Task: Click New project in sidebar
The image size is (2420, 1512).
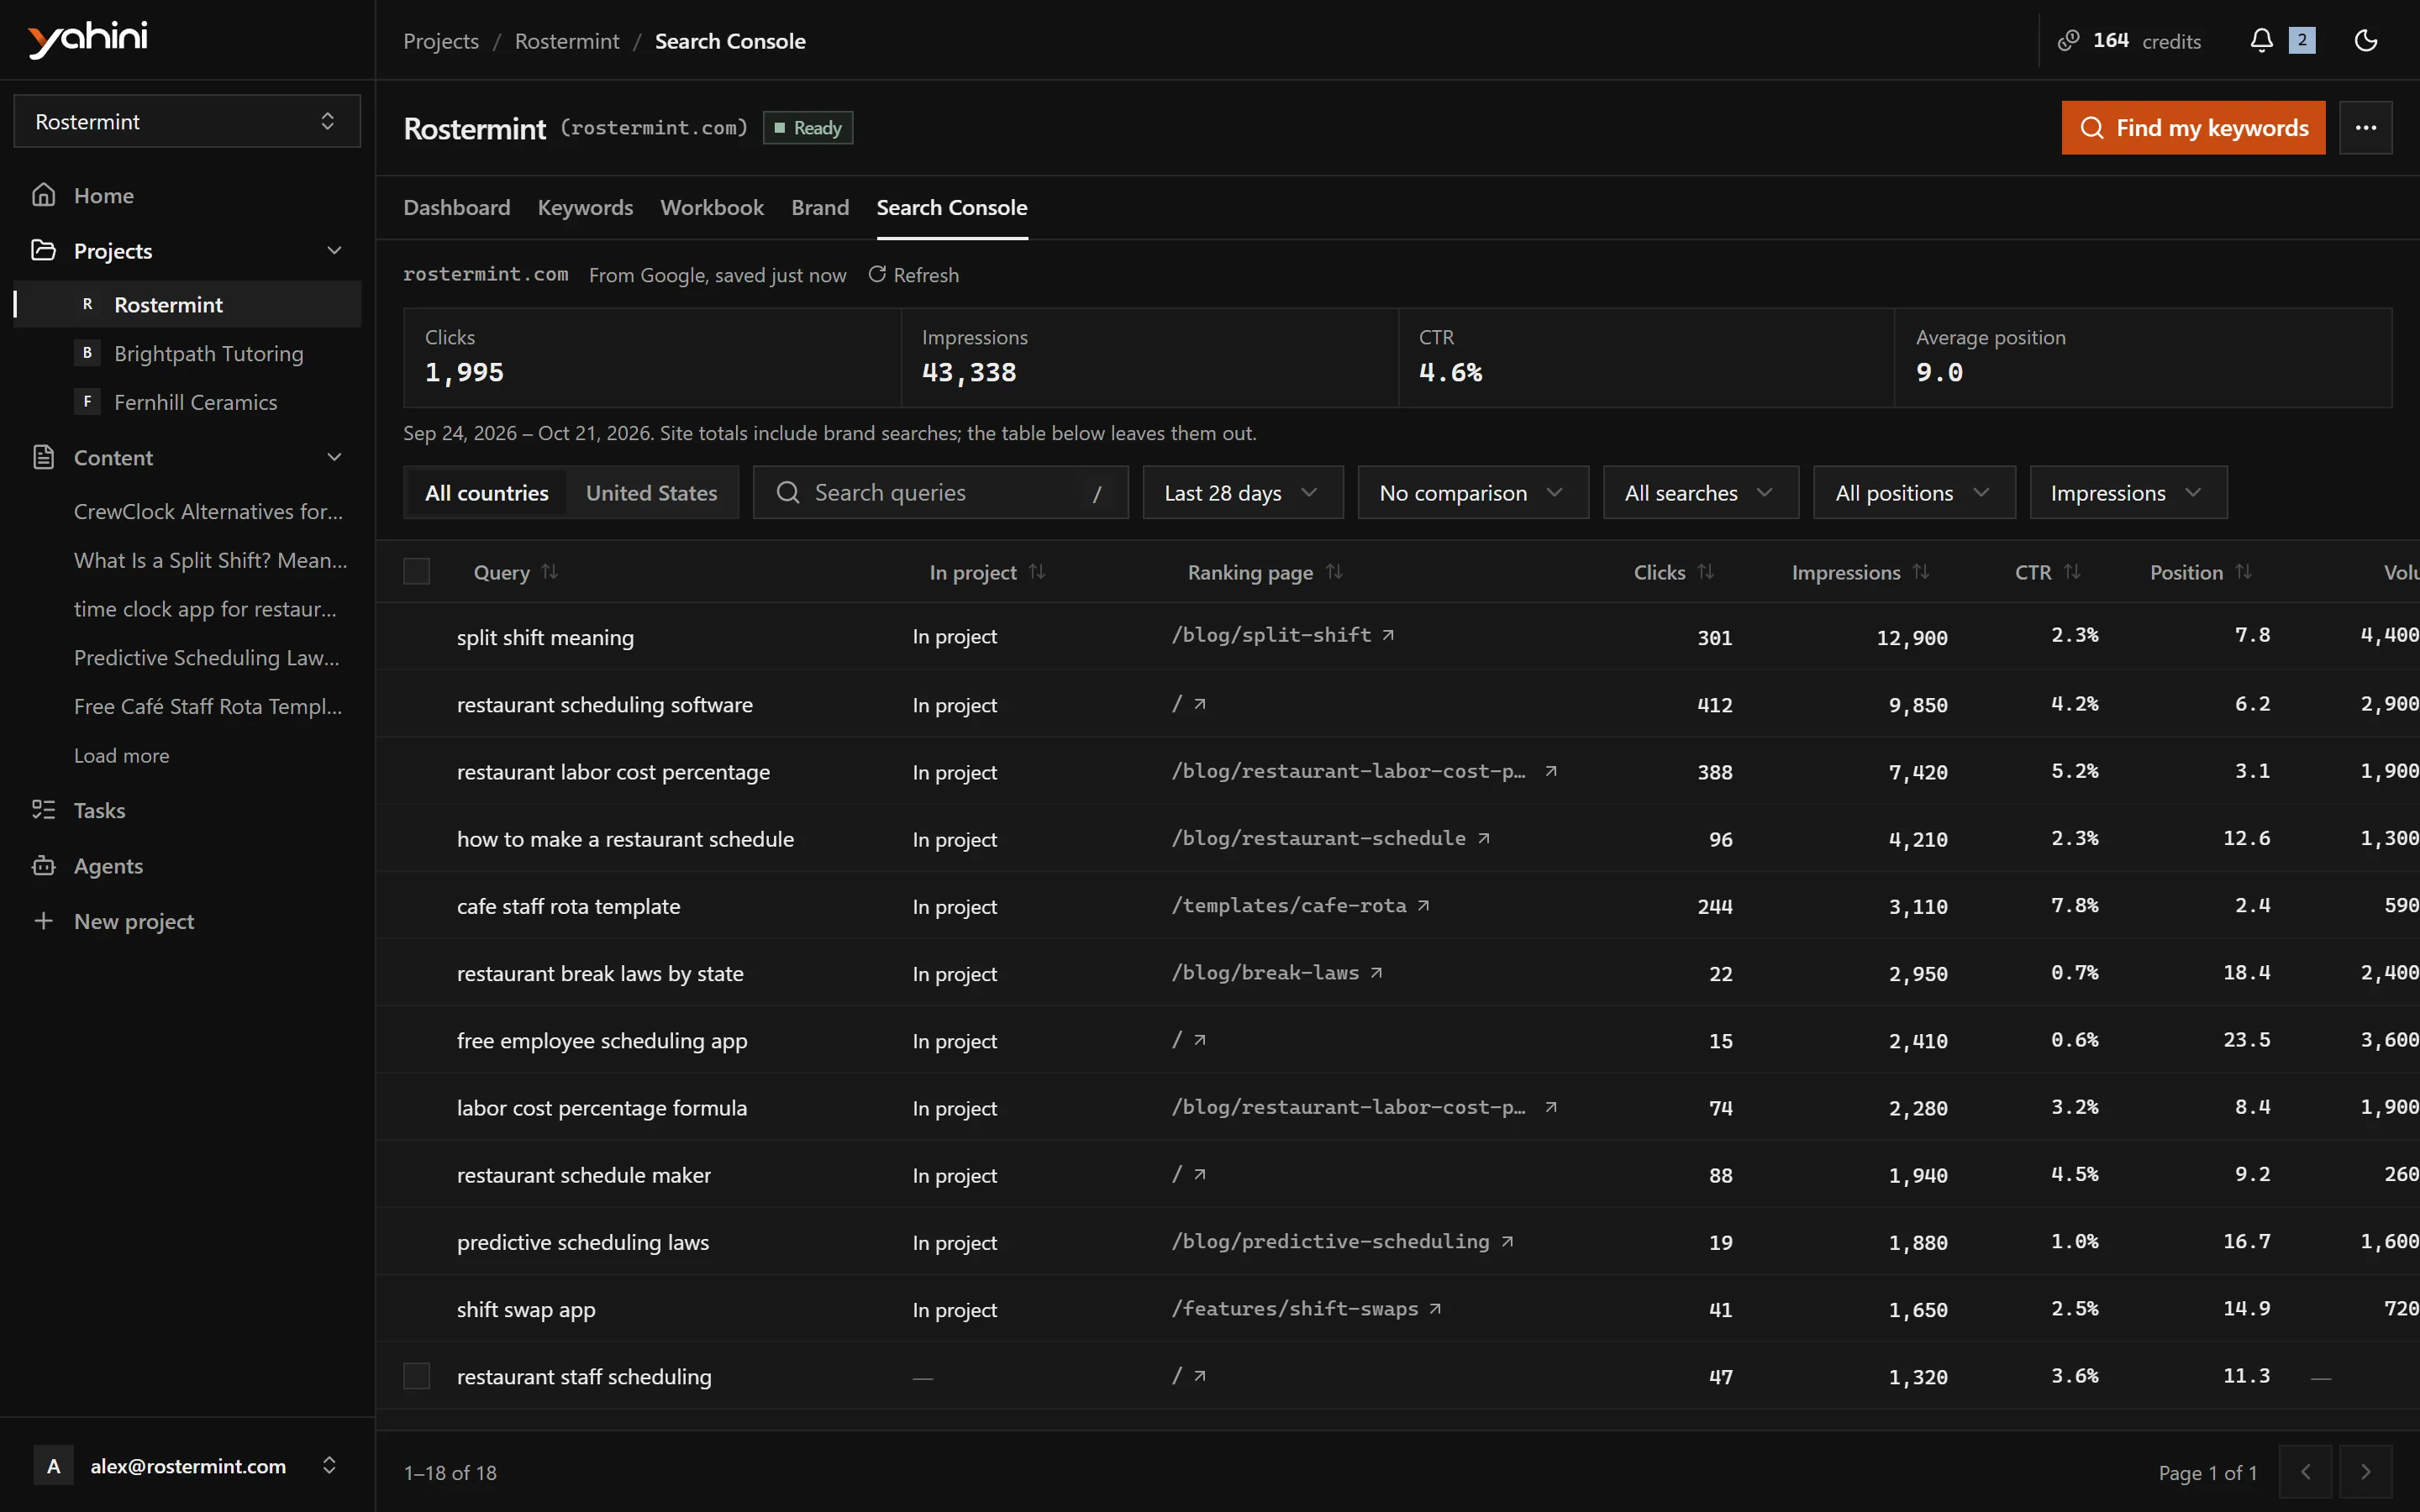Action: 133,921
